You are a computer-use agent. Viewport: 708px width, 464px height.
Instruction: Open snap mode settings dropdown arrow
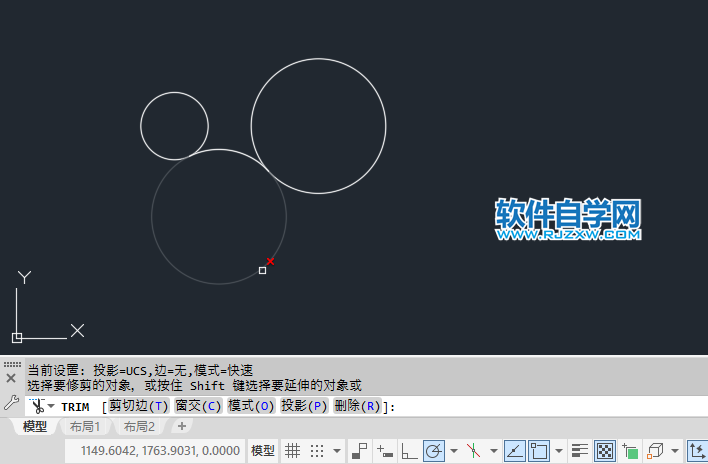click(337, 450)
